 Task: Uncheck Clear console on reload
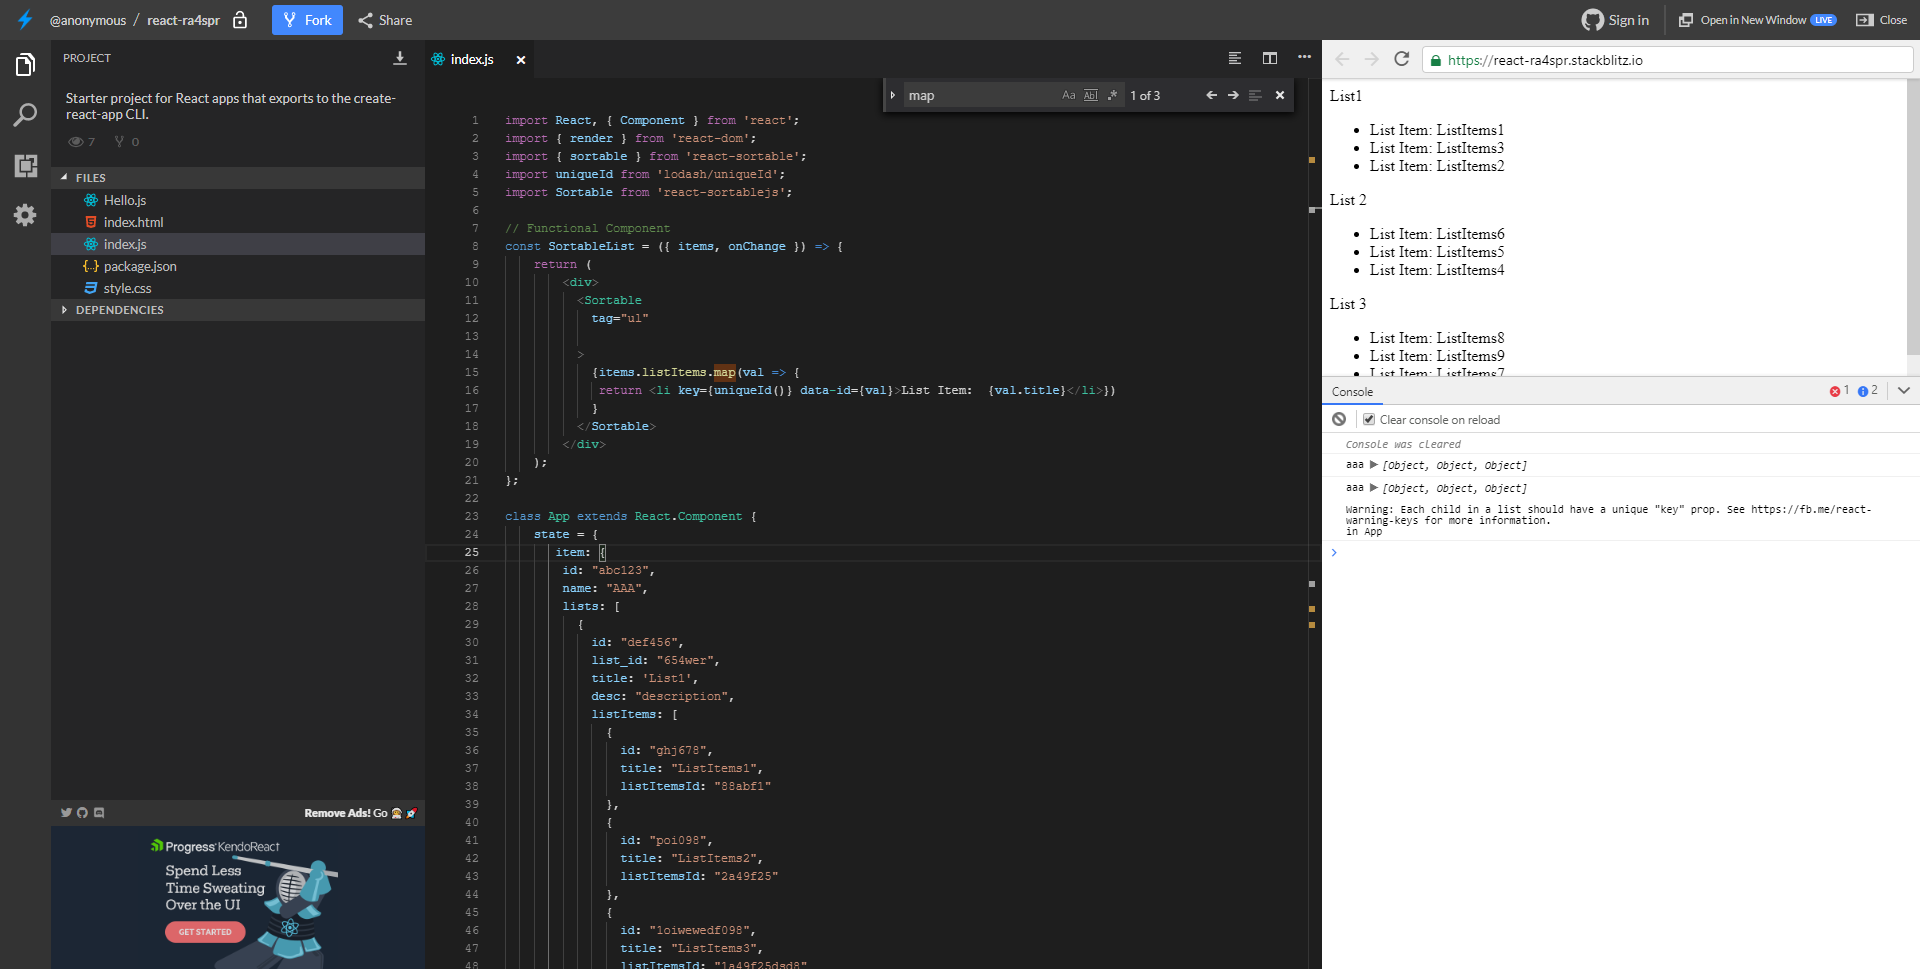pyautogui.click(x=1369, y=419)
